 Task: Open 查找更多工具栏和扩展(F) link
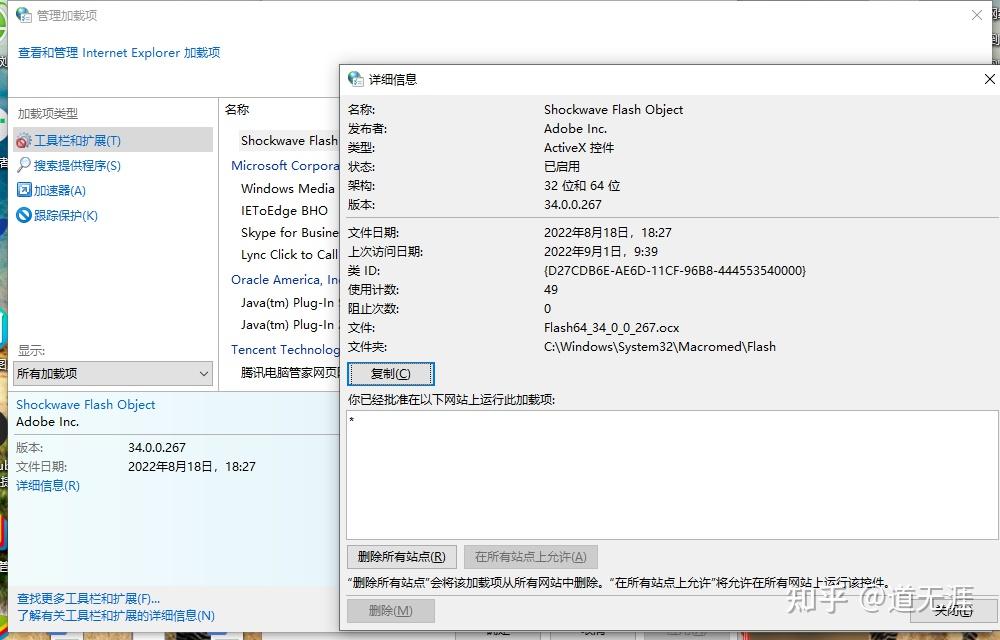click(88, 599)
